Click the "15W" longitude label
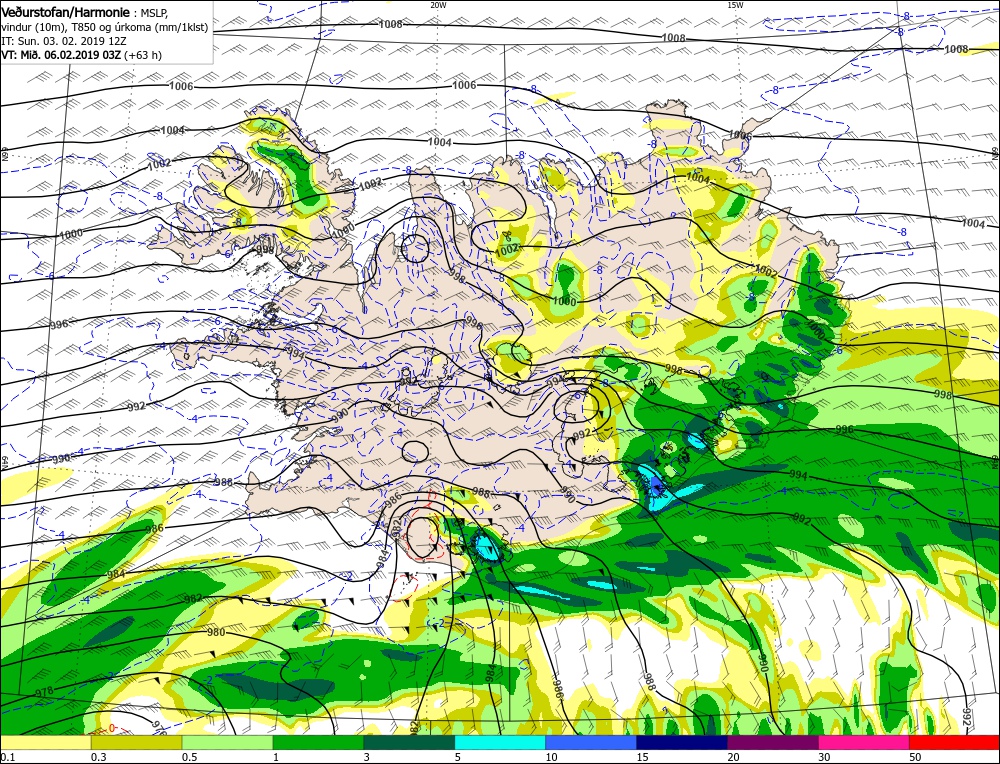 point(735,5)
